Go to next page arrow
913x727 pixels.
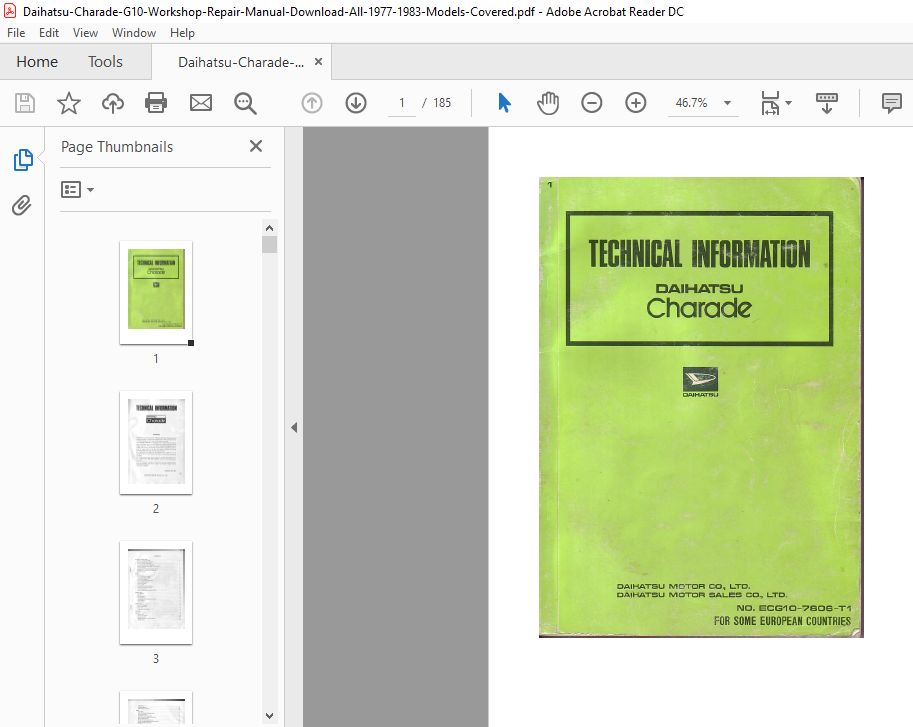tap(356, 103)
